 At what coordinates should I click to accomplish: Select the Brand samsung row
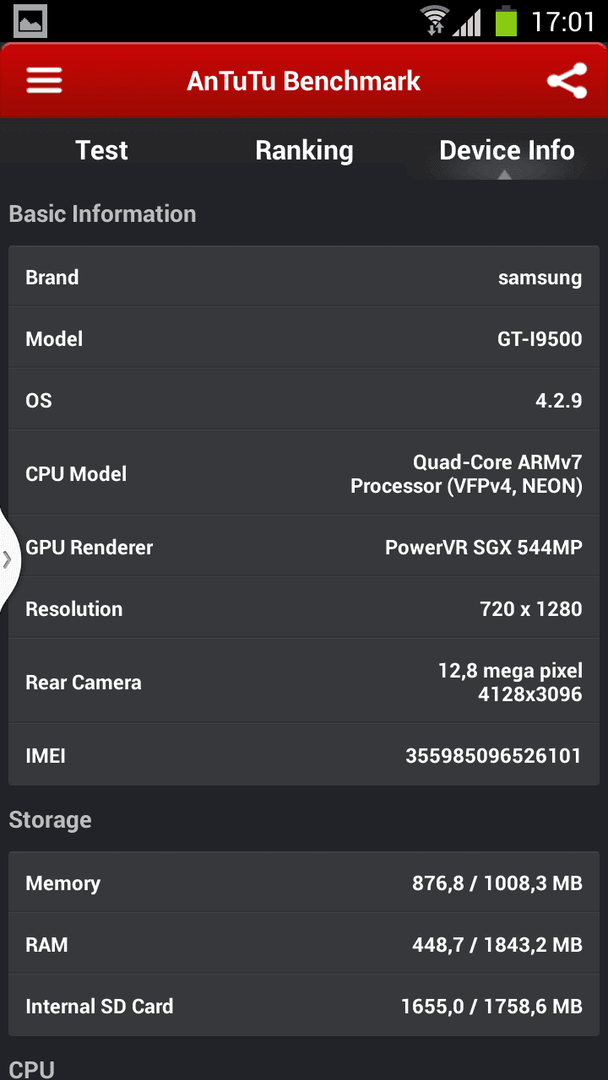[x=304, y=276]
